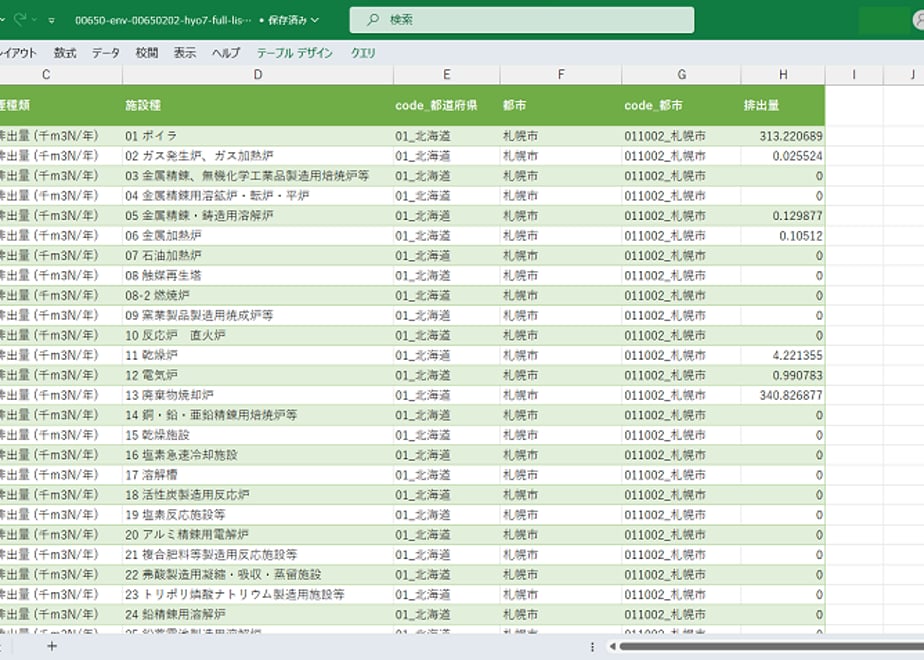Select the cell 04 金属精錬用溶鉱炉・転炉・平炉
Viewport: 924px width, 660px height.
tap(258, 196)
